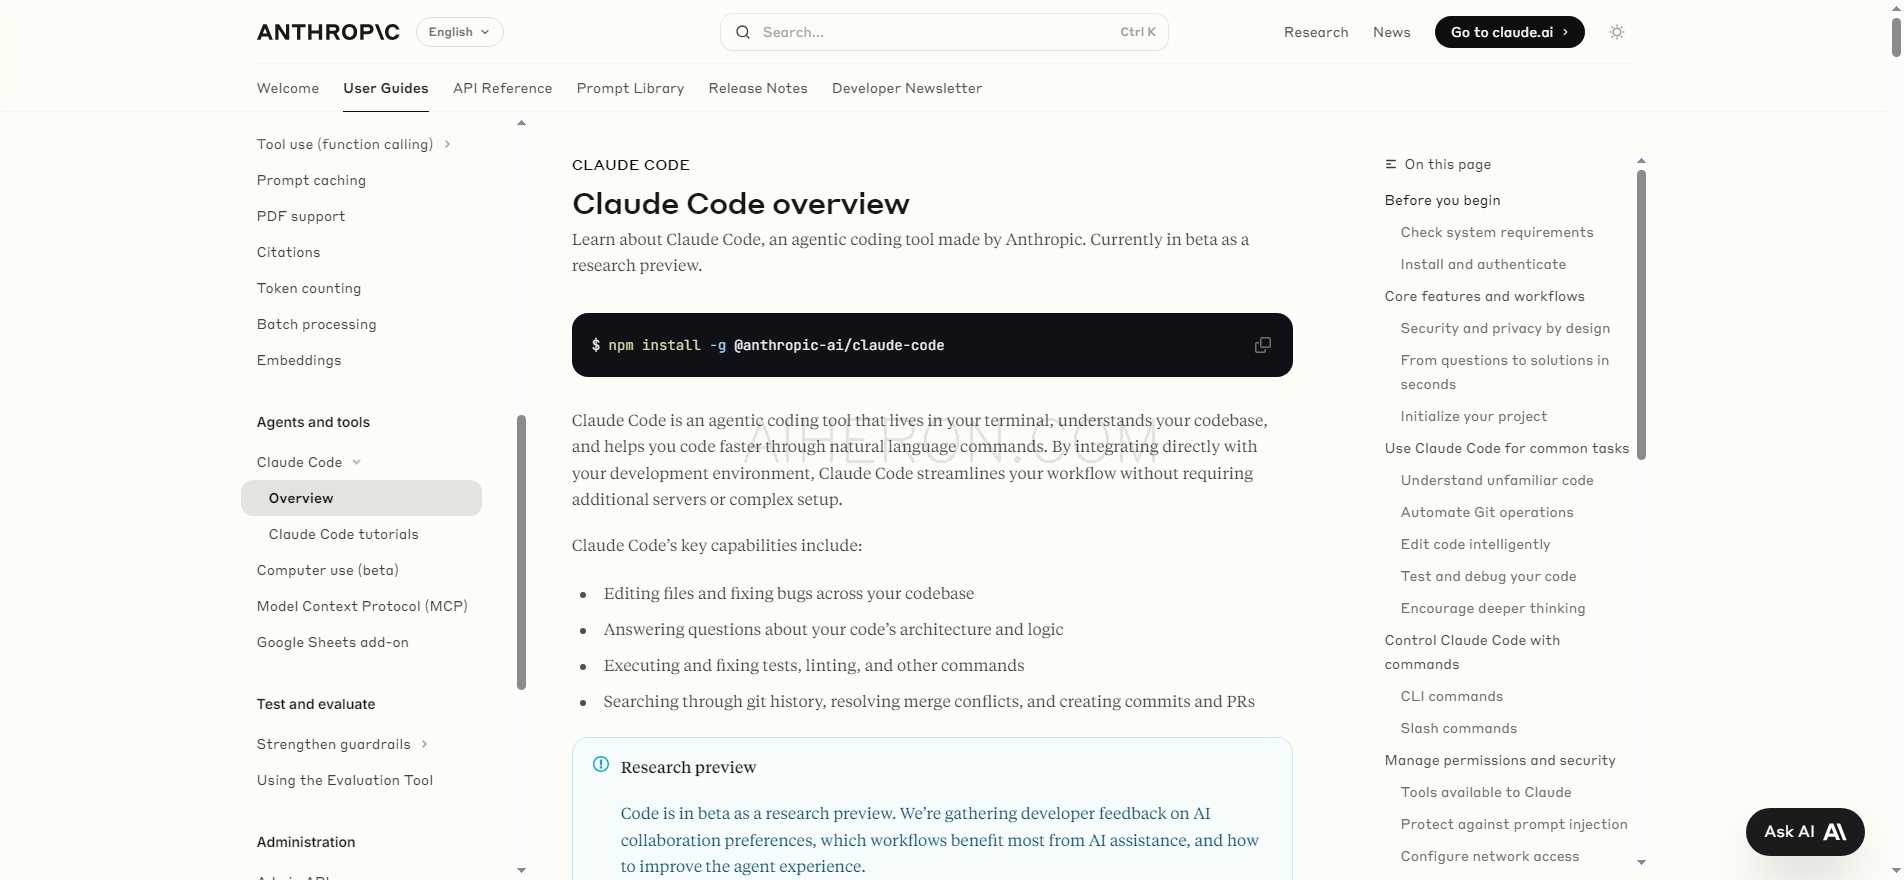Jump to Check system requirements
The image size is (1904, 880).
1497,232
